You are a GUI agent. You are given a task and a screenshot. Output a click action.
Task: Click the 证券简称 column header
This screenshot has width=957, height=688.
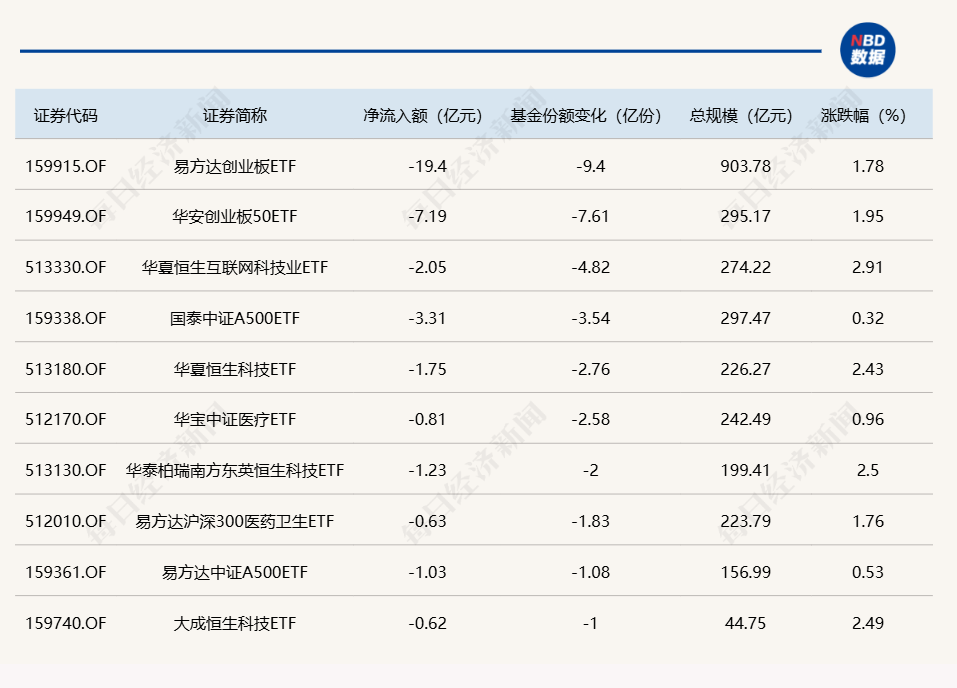[235, 116]
